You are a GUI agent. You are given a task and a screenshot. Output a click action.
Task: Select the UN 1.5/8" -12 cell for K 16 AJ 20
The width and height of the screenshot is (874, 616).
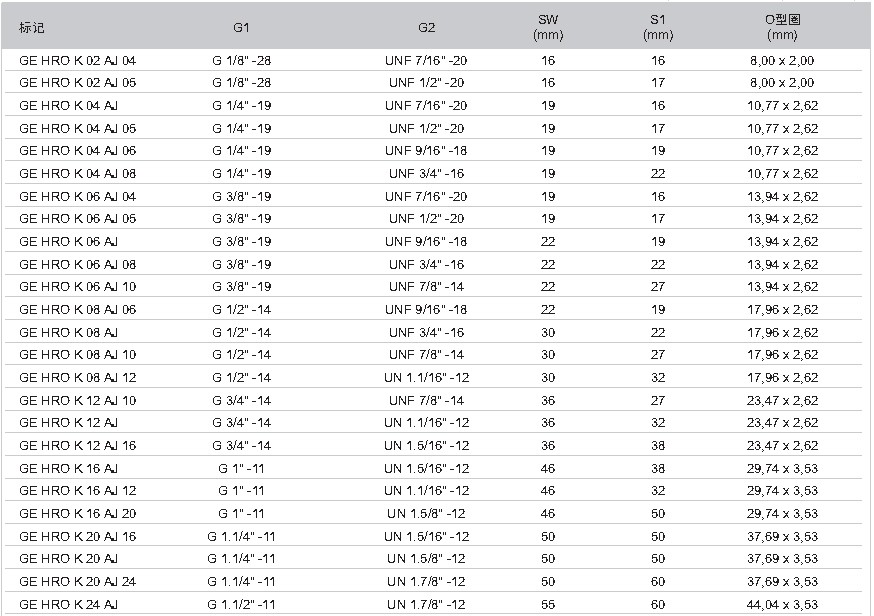(426, 513)
